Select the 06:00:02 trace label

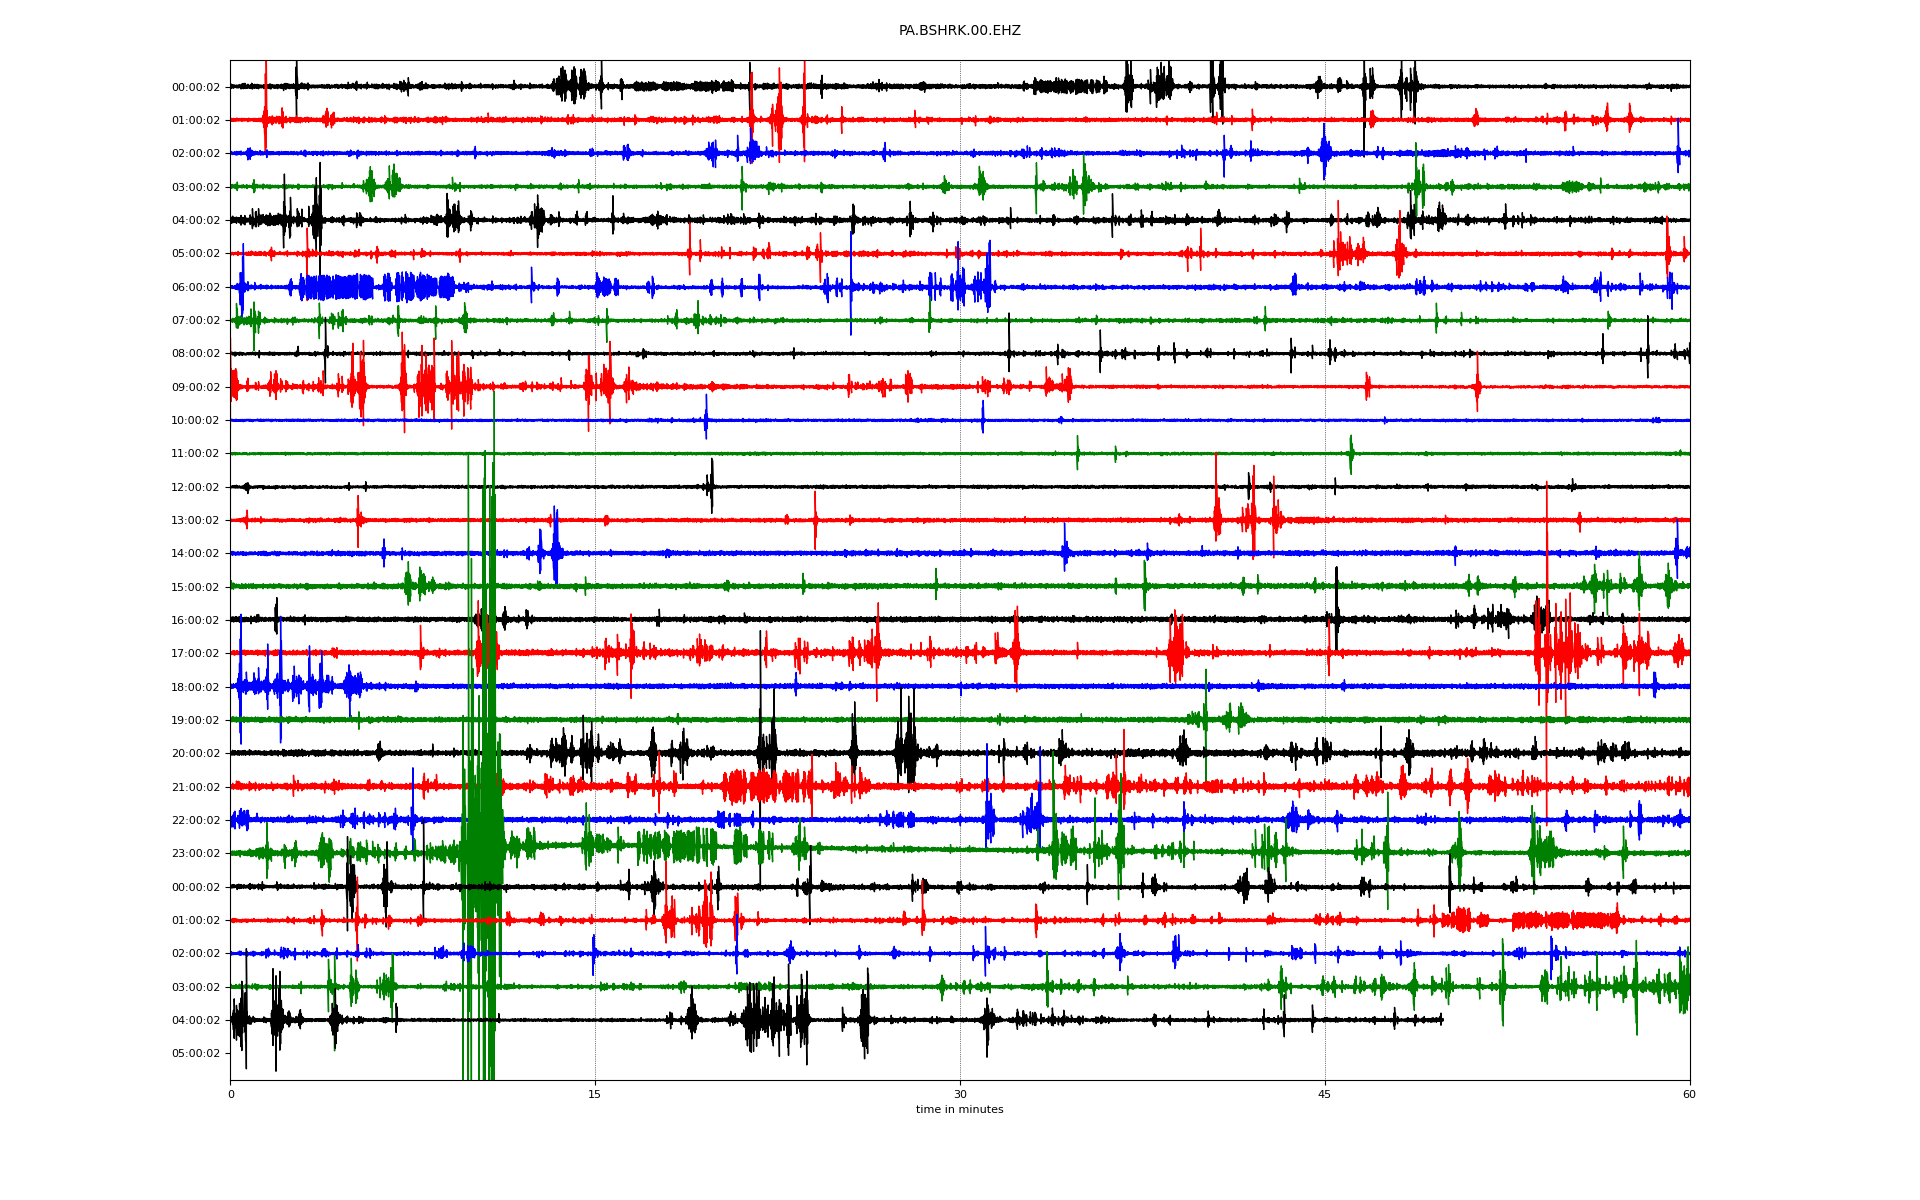(195, 287)
